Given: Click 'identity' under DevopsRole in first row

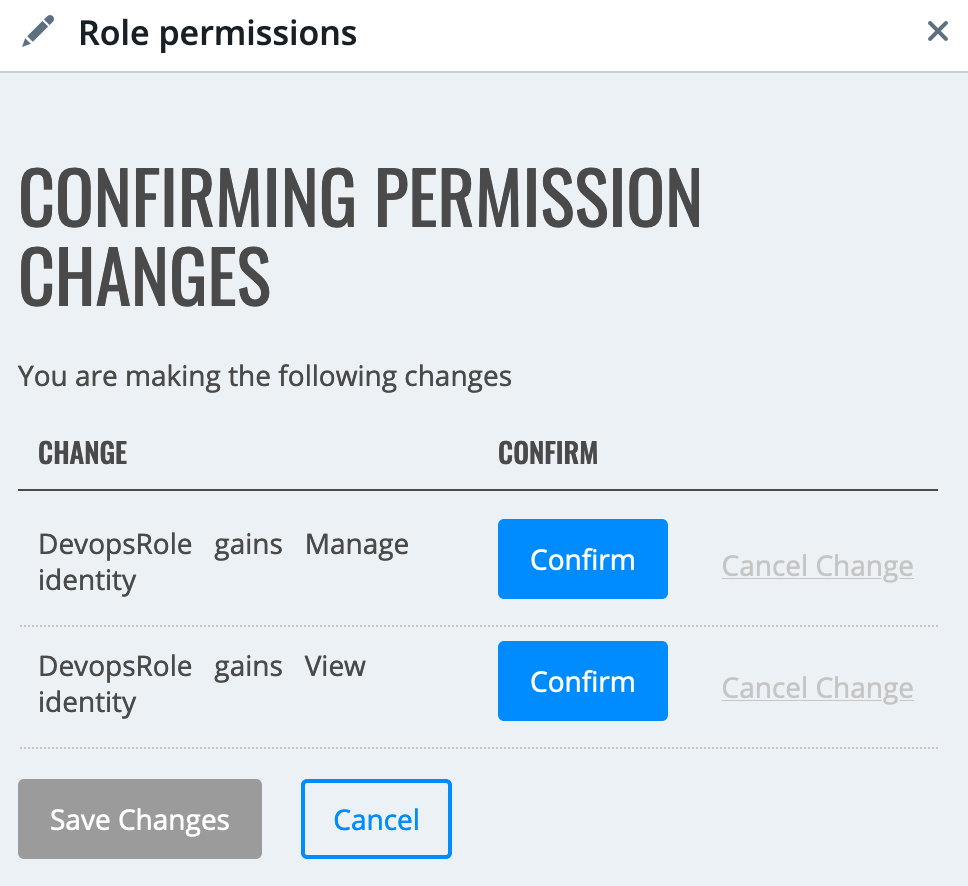Looking at the screenshot, I should click(87, 582).
